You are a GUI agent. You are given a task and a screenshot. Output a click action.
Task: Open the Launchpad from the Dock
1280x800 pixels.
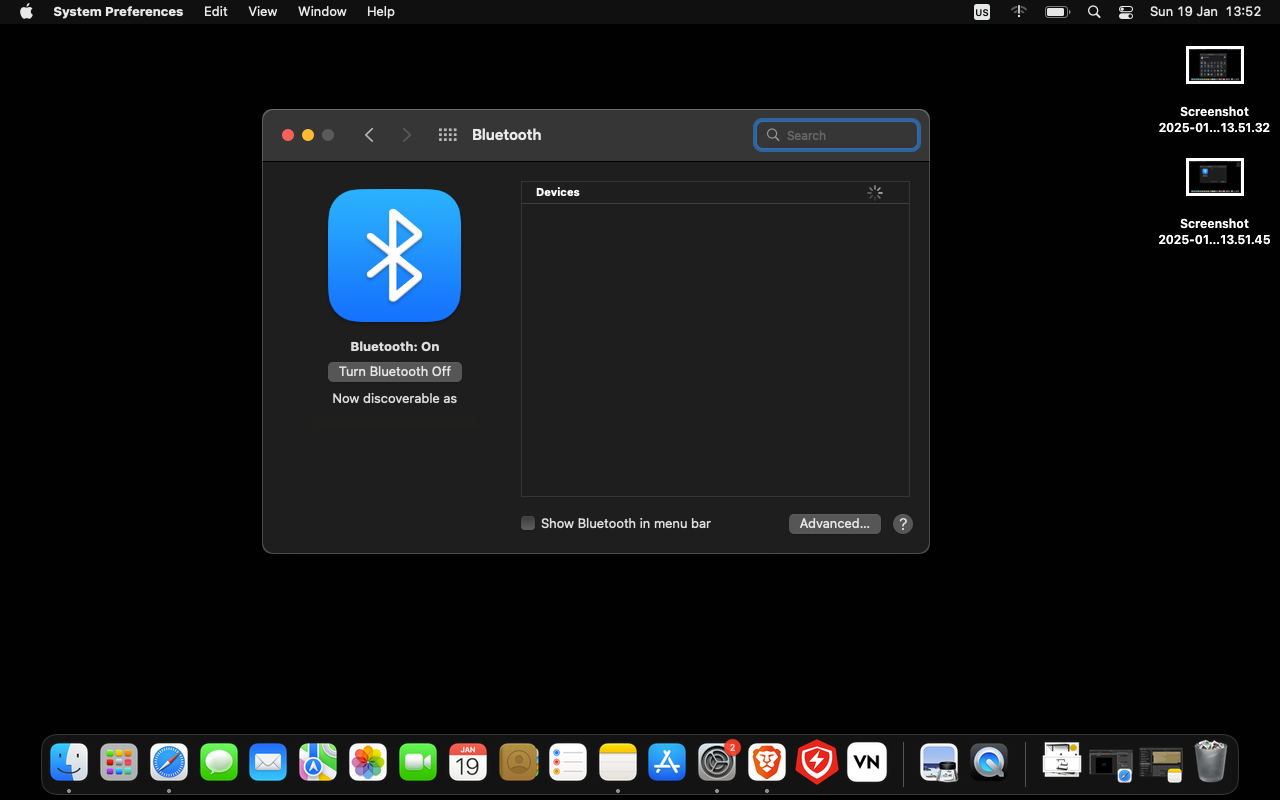click(x=118, y=762)
